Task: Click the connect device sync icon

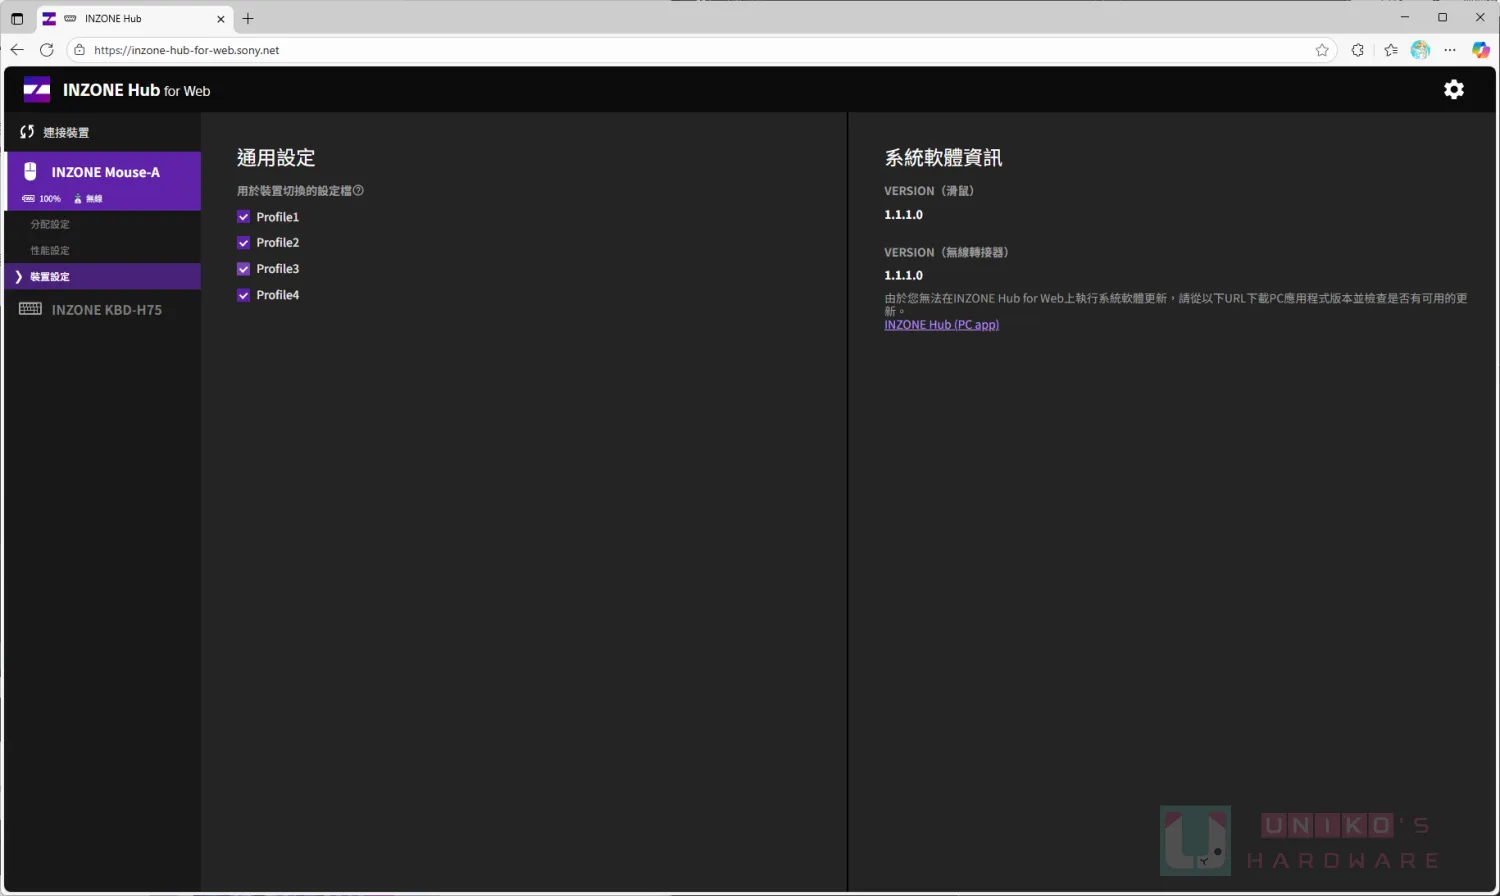Action: click(x=27, y=132)
